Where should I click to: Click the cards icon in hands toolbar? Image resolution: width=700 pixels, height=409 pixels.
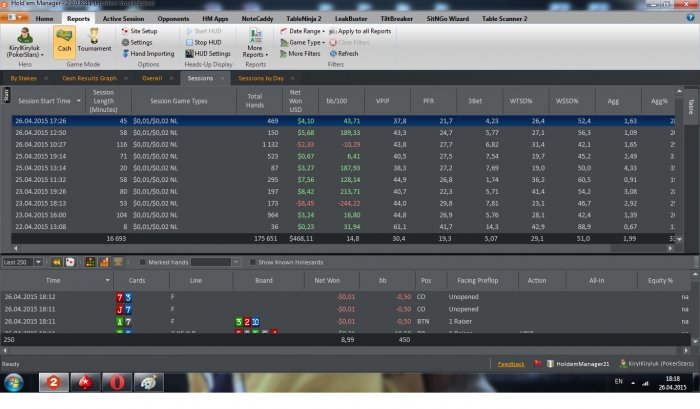(70, 262)
